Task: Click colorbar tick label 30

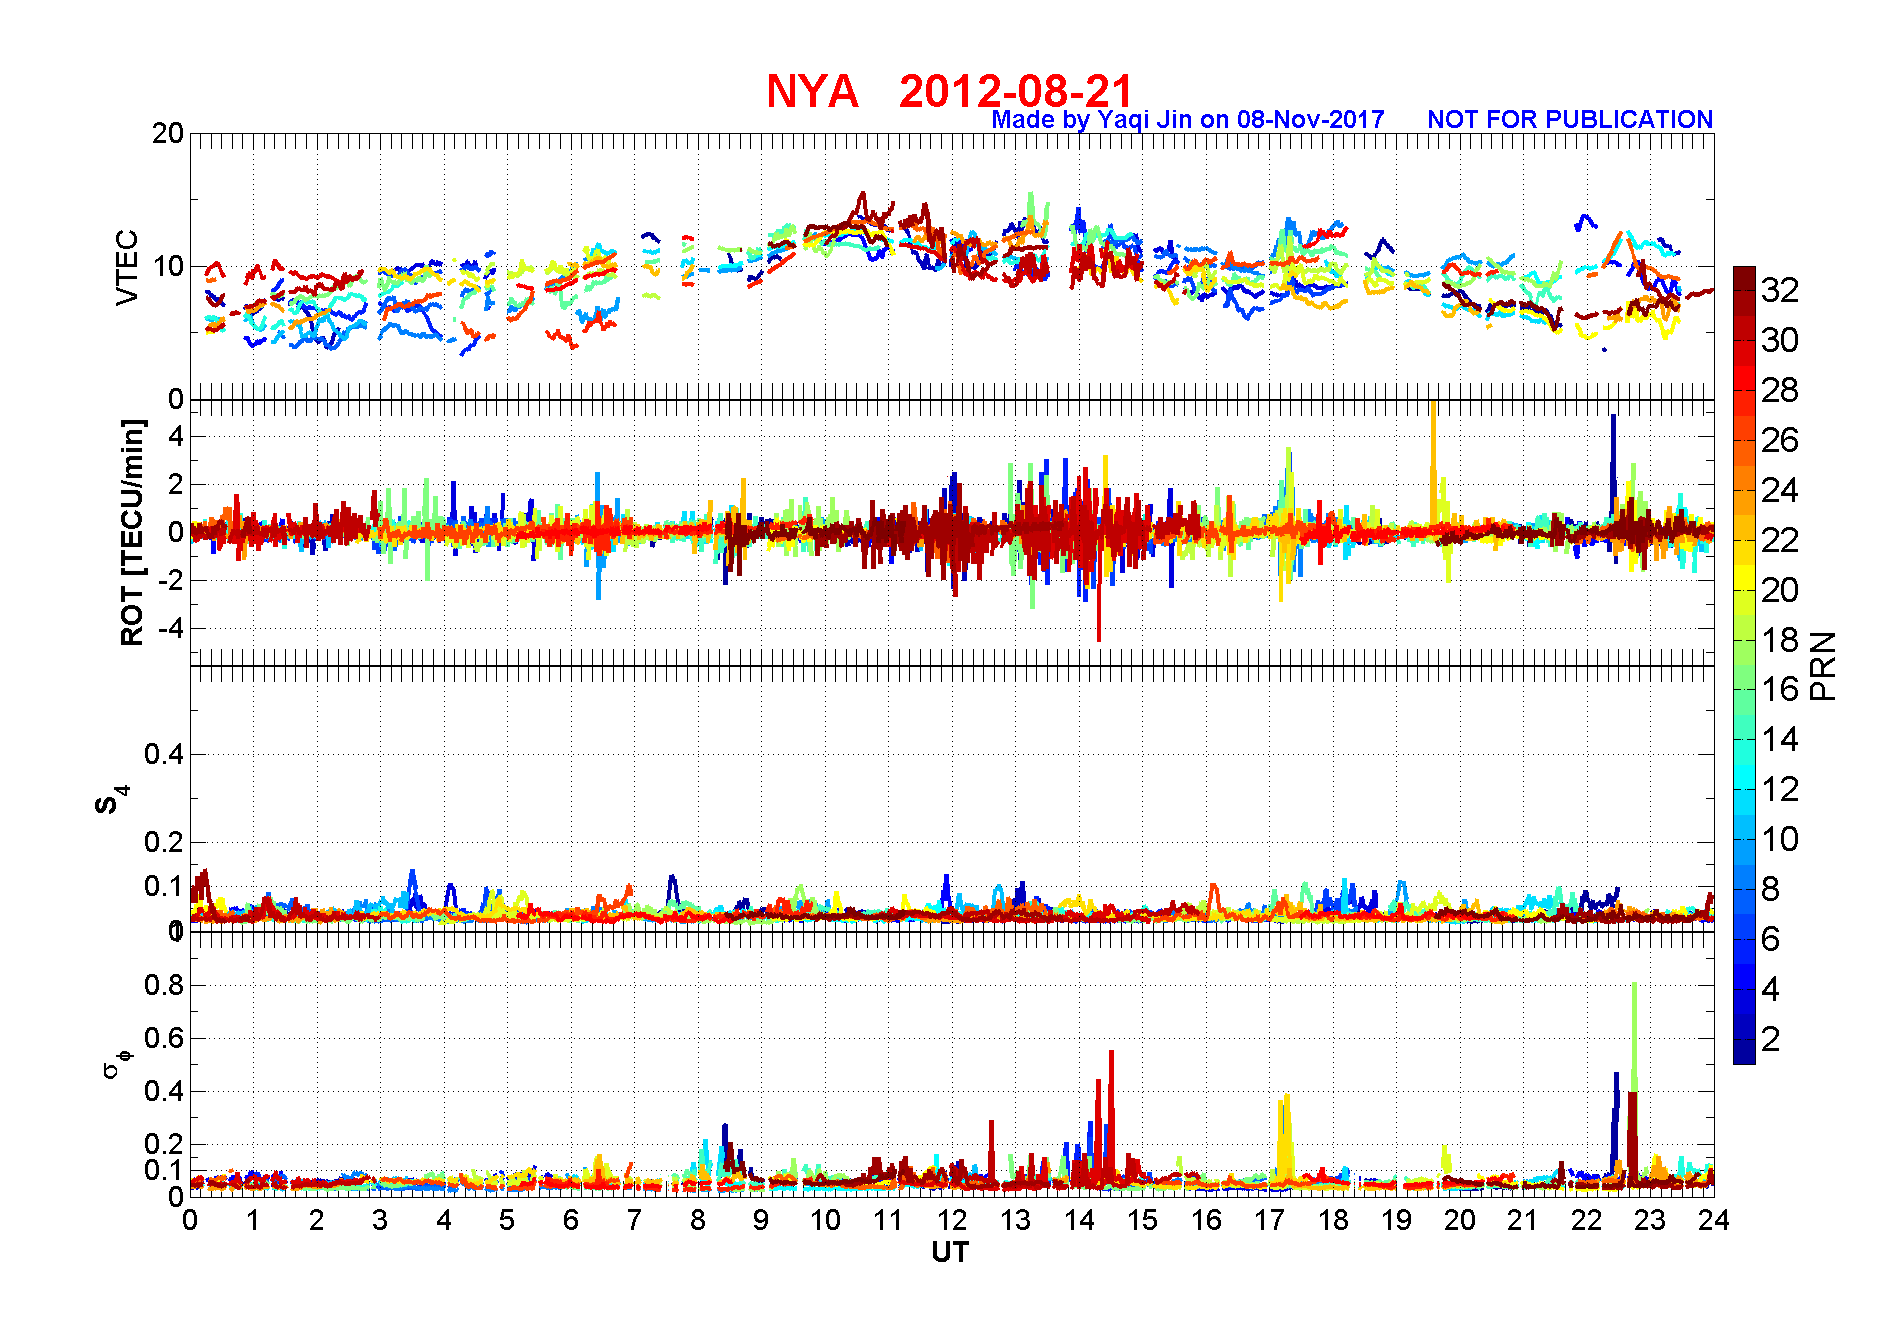Action: coord(1779,341)
